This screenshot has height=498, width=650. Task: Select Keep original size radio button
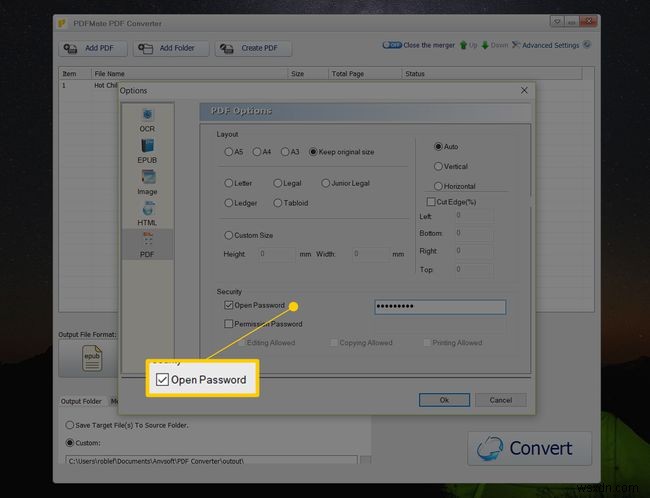click(x=313, y=152)
